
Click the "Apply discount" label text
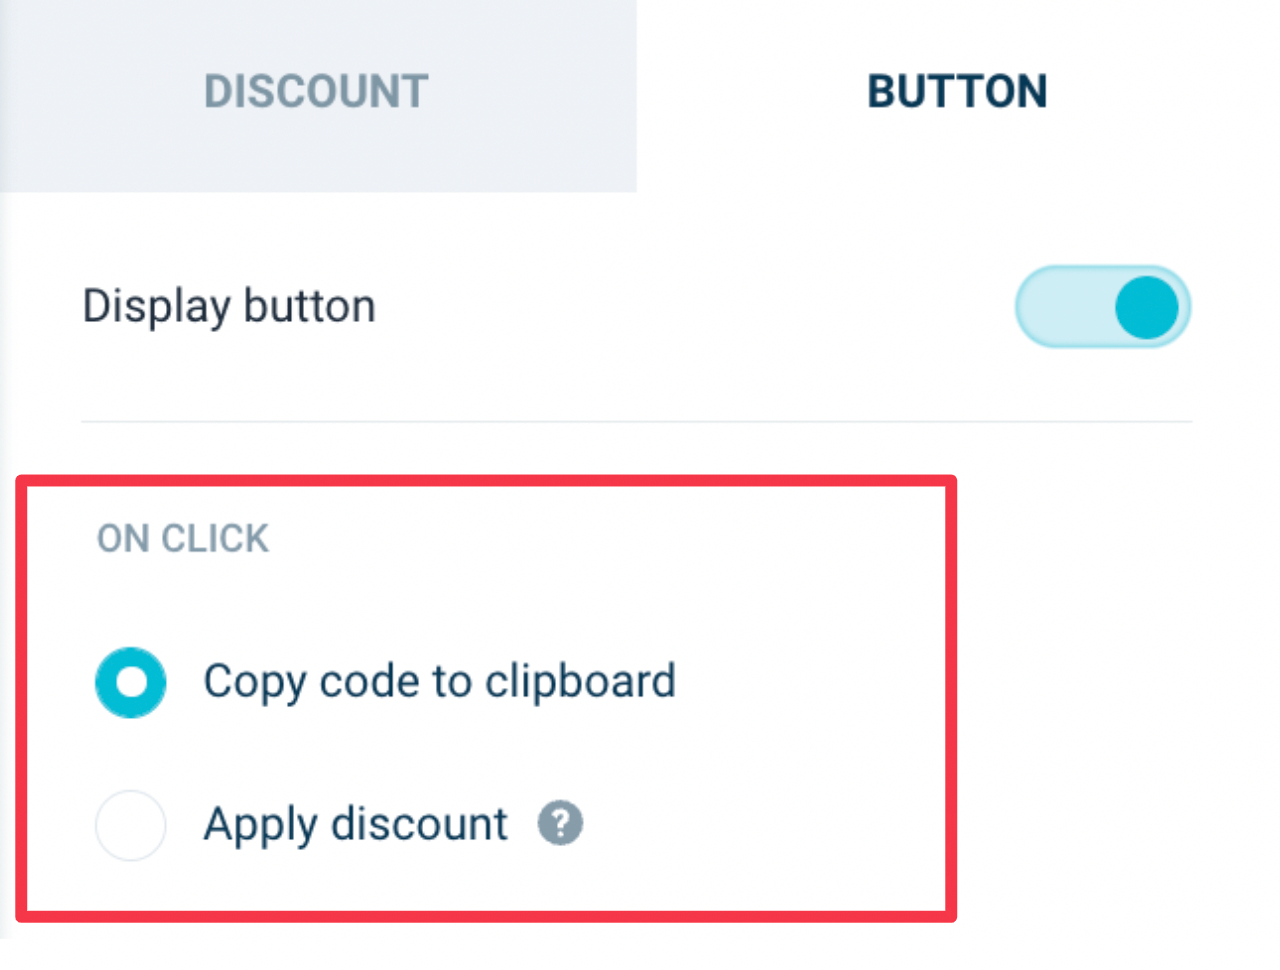pyautogui.click(x=355, y=825)
